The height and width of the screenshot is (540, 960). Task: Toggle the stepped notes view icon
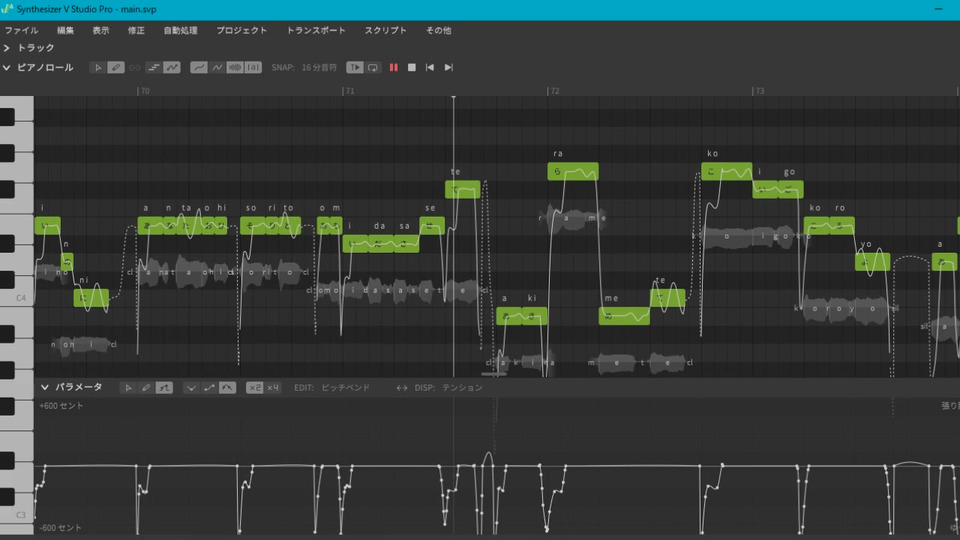click(x=154, y=67)
